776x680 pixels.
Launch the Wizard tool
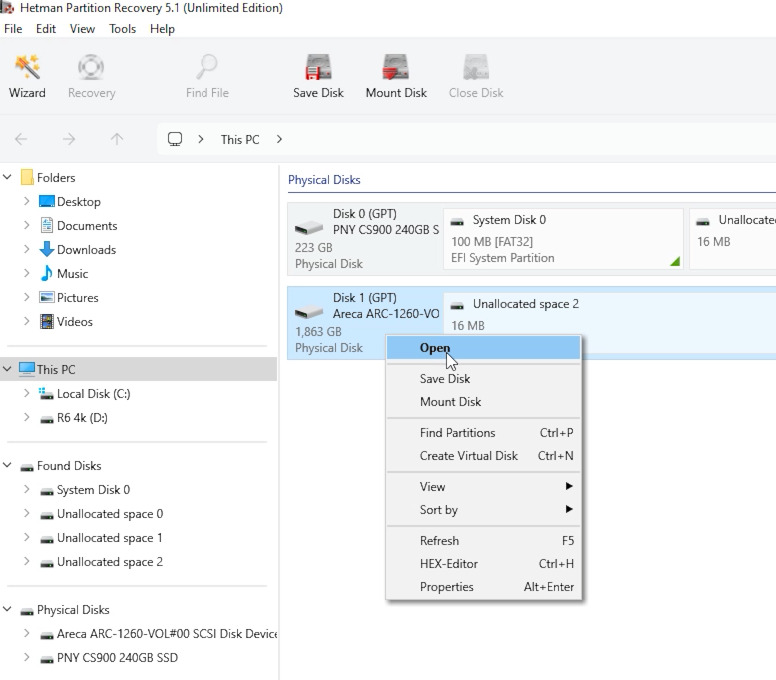[x=27, y=76]
